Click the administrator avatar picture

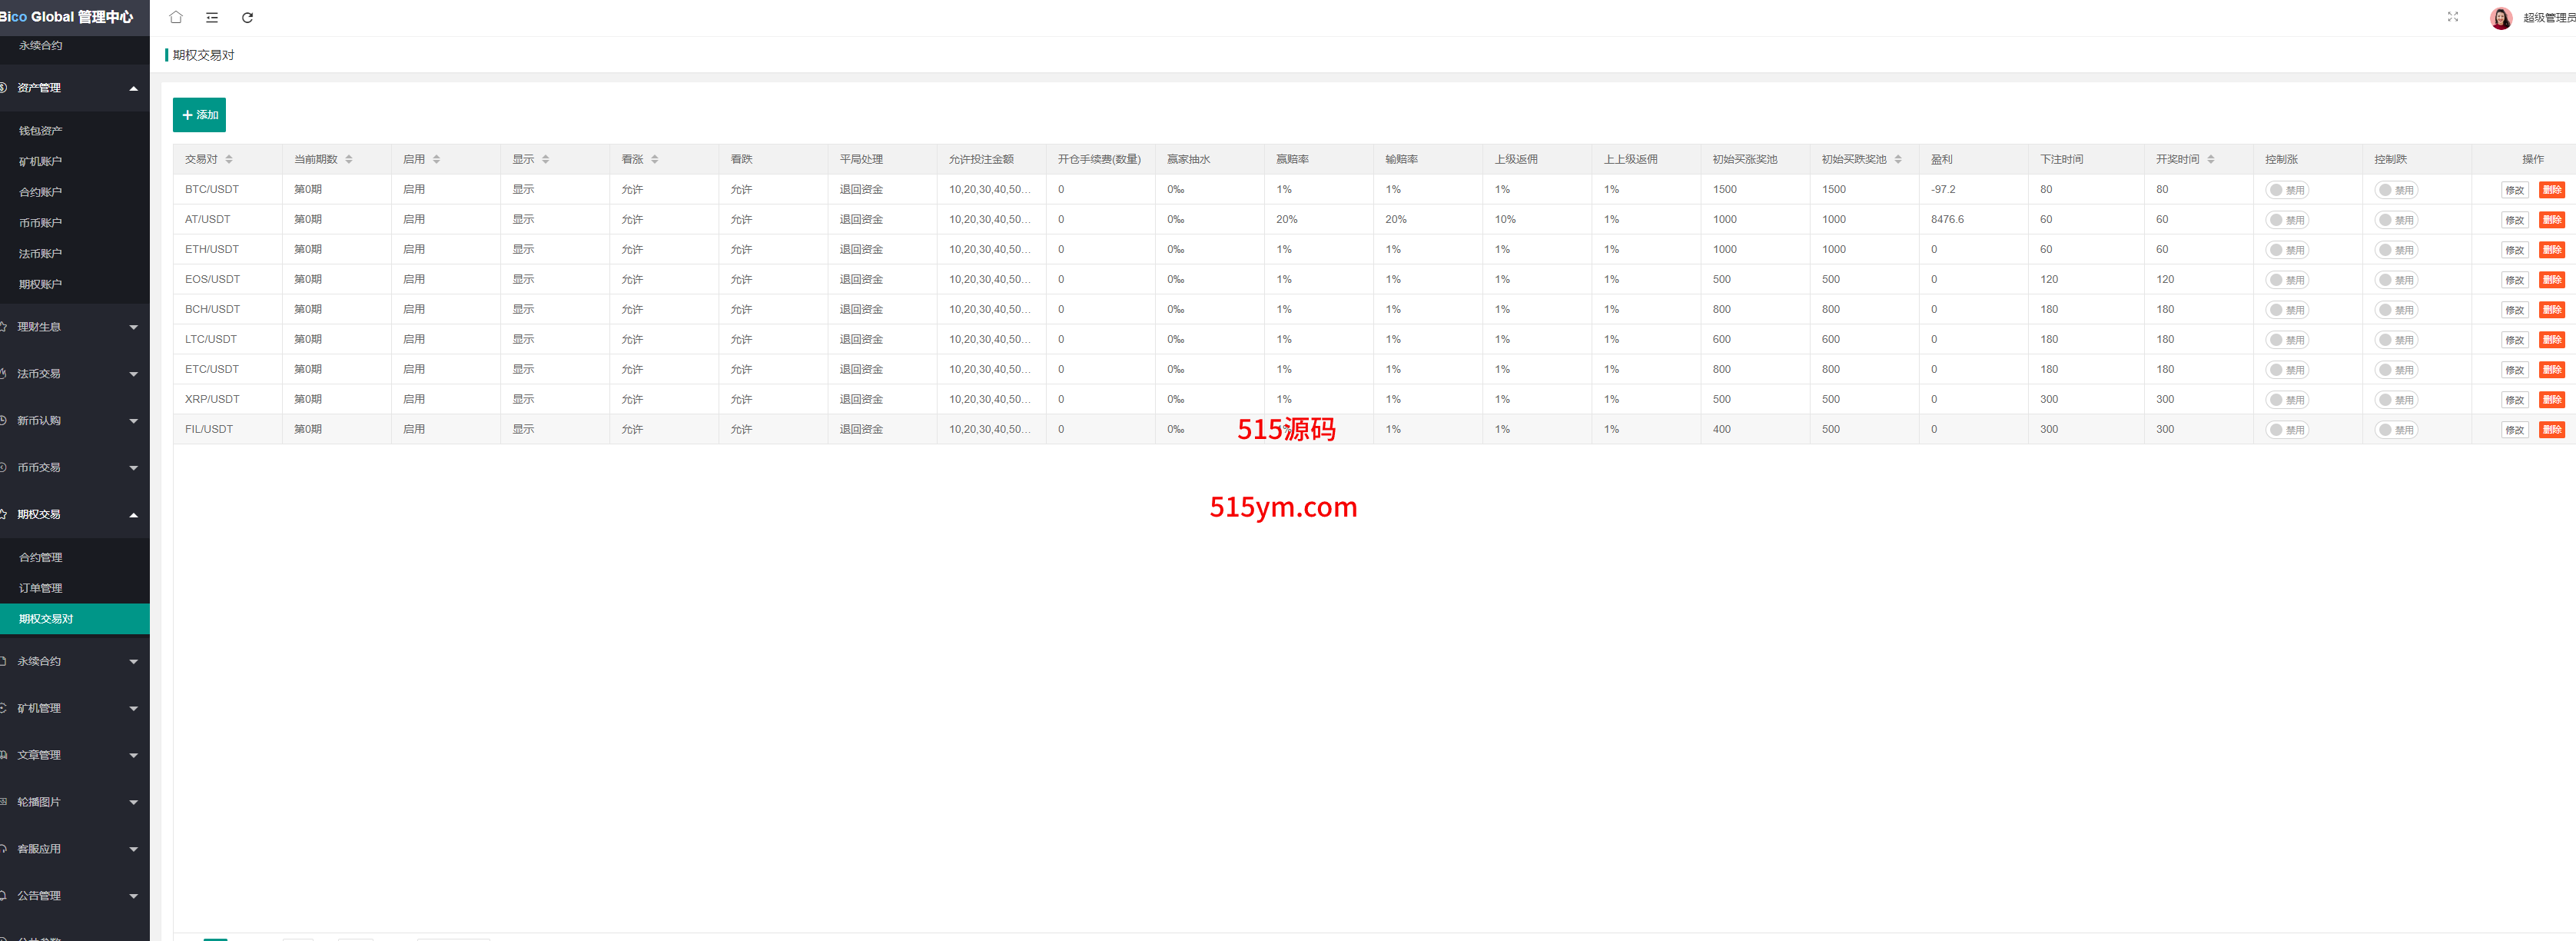coord(2500,18)
